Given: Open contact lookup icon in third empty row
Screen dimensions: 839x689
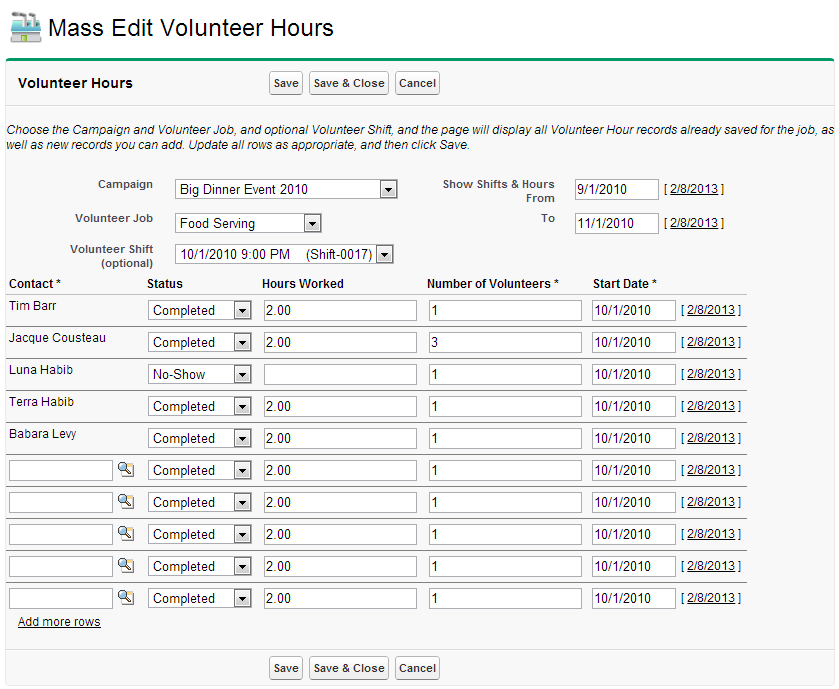Looking at the screenshot, I should click(126, 534).
